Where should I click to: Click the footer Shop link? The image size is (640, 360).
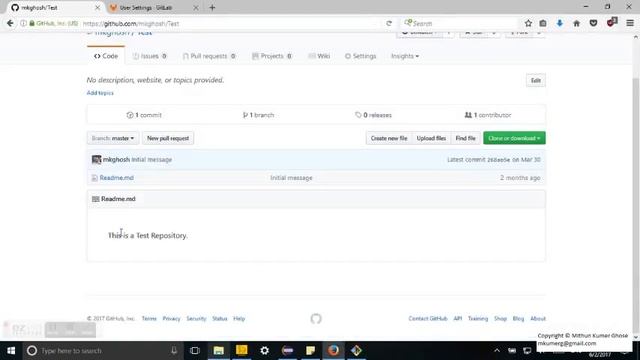500,318
